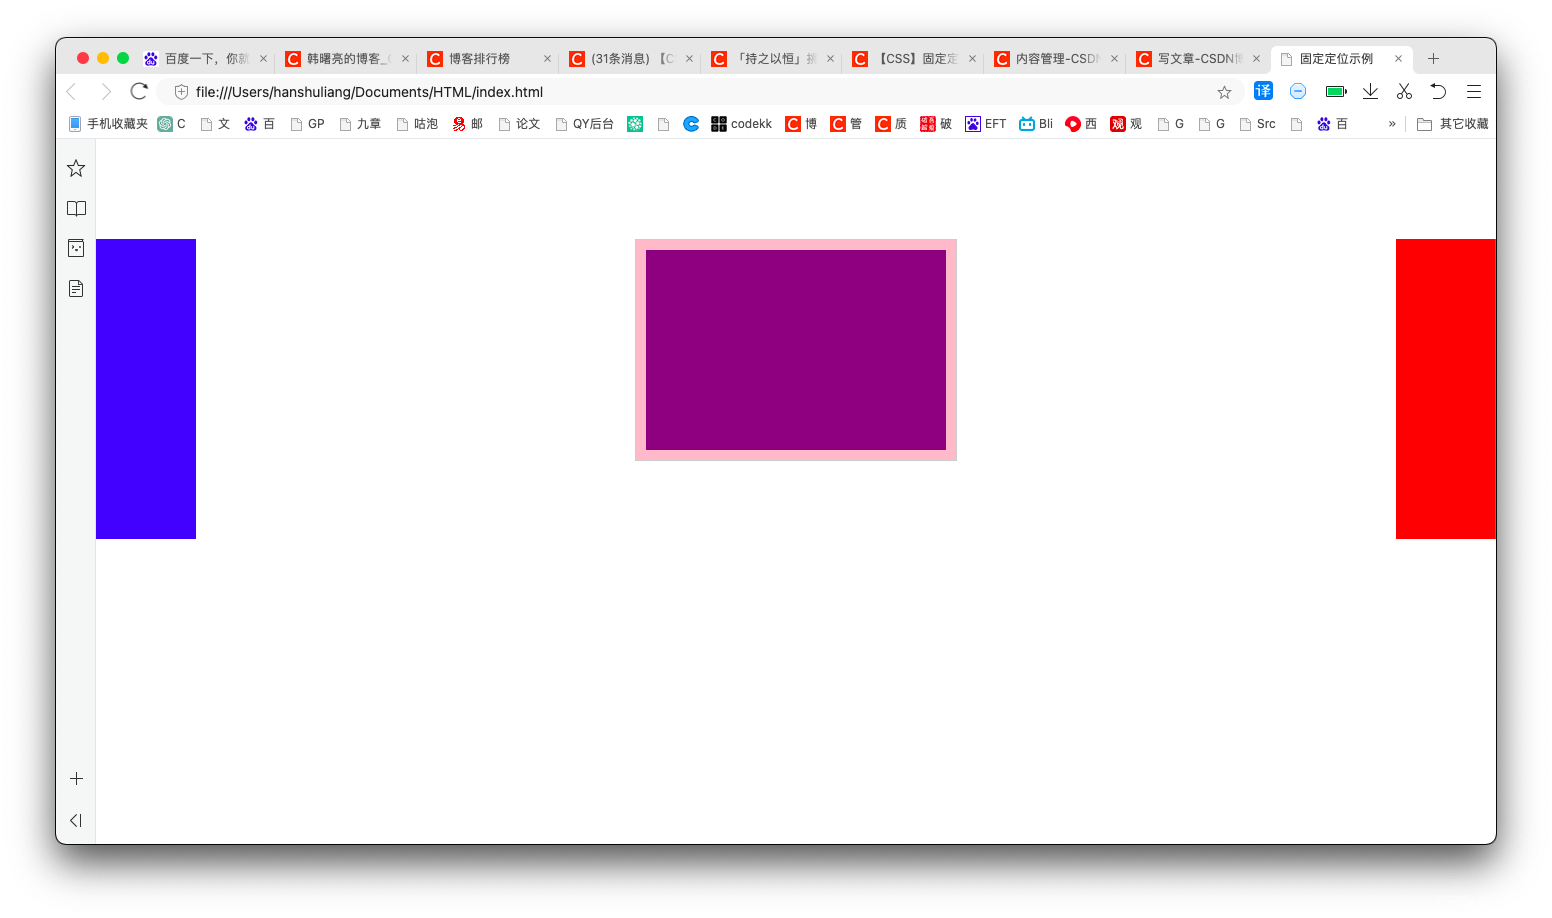Open a new tab with plus
Image resolution: width=1552 pixels, height=918 pixels.
click(1433, 58)
